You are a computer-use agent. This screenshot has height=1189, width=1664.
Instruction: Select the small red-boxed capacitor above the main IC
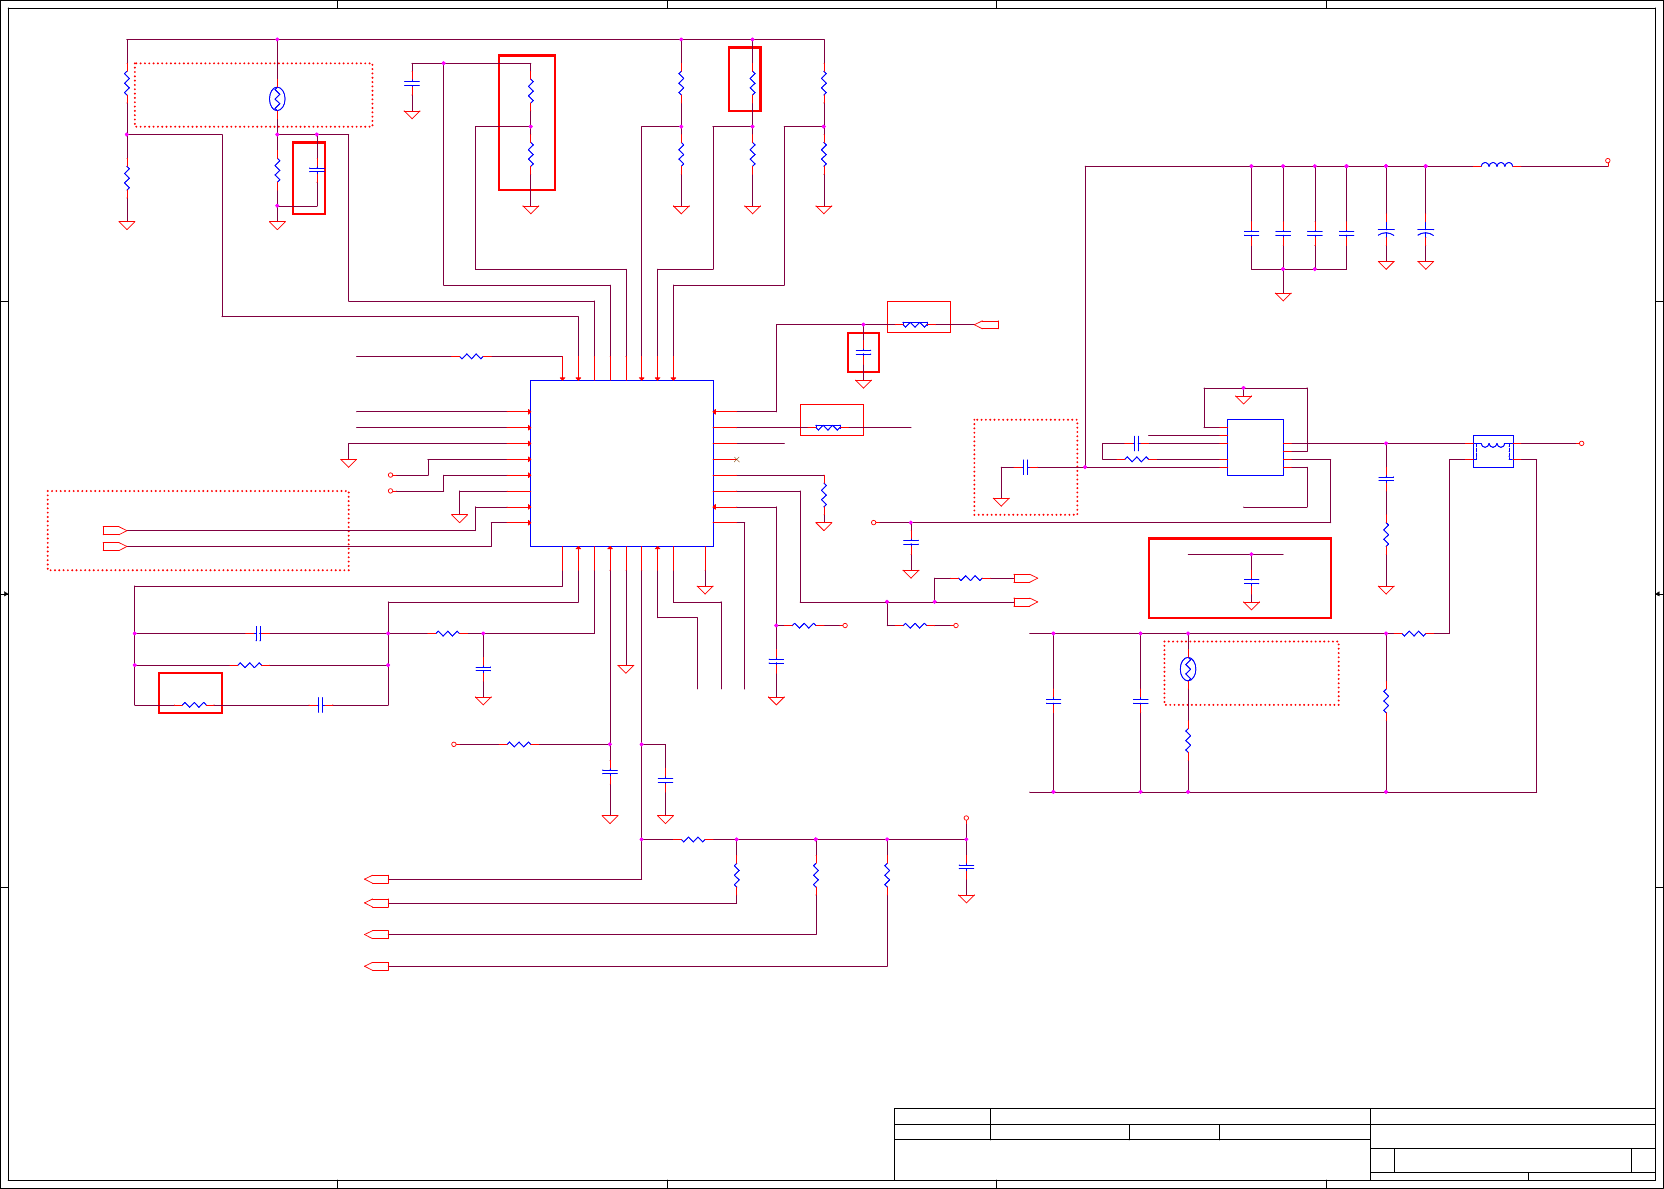[863, 352]
